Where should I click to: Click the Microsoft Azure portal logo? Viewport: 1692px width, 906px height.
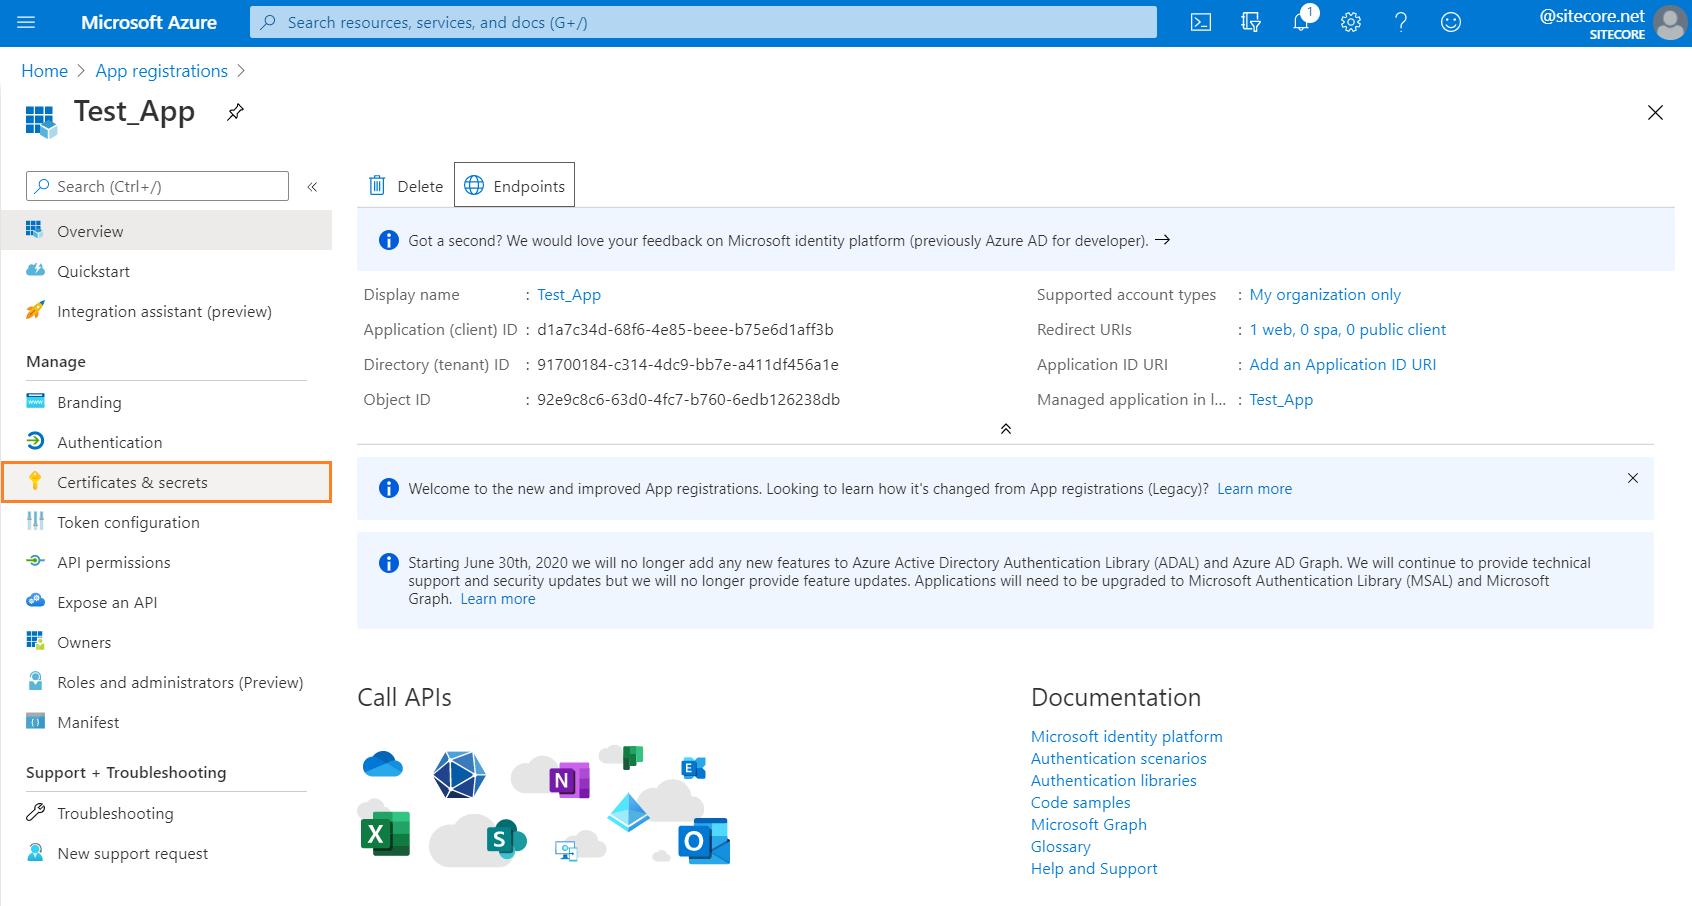(x=149, y=22)
